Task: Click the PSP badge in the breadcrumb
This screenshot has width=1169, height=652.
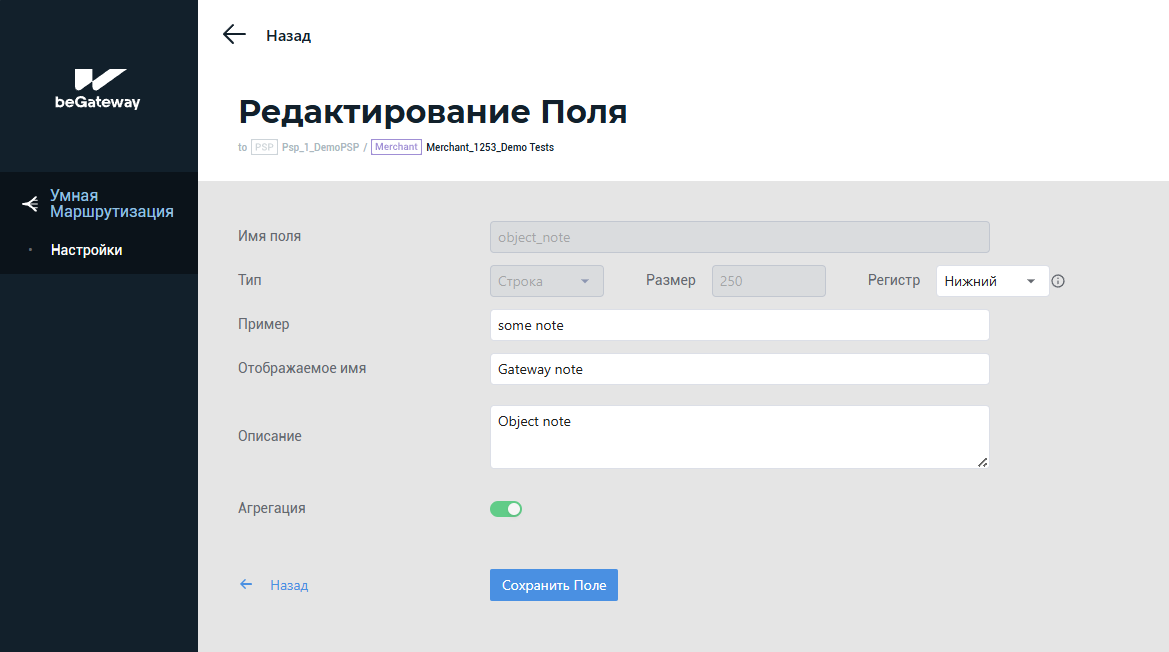Action: (x=264, y=147)
